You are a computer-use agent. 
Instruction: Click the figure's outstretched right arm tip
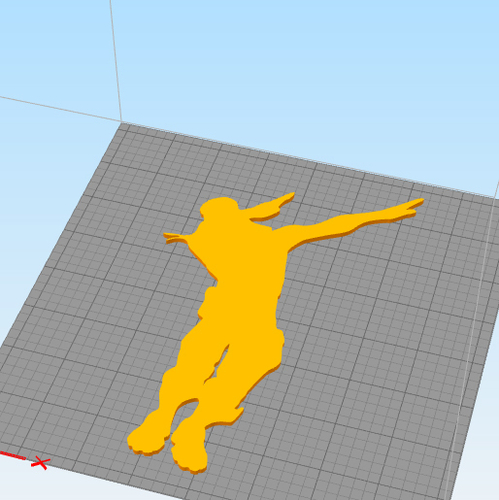413,204
